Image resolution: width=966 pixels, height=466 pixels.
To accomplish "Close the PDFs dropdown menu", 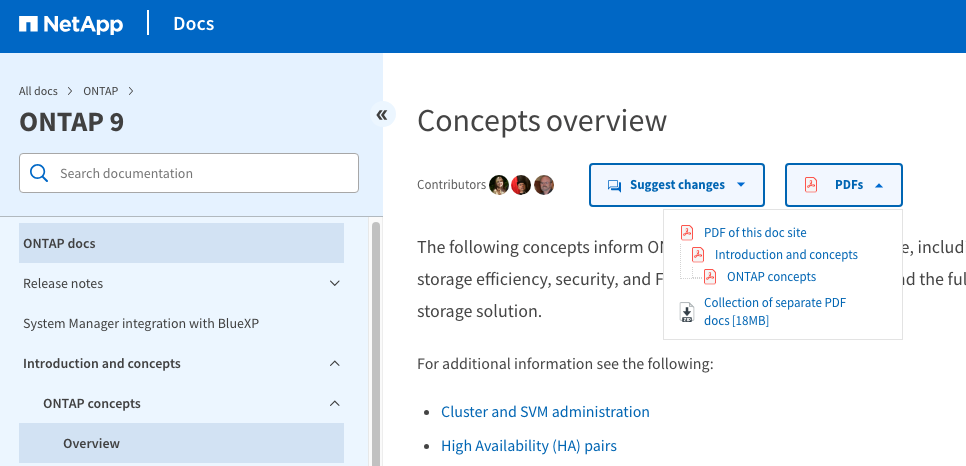I will [844, 185].
